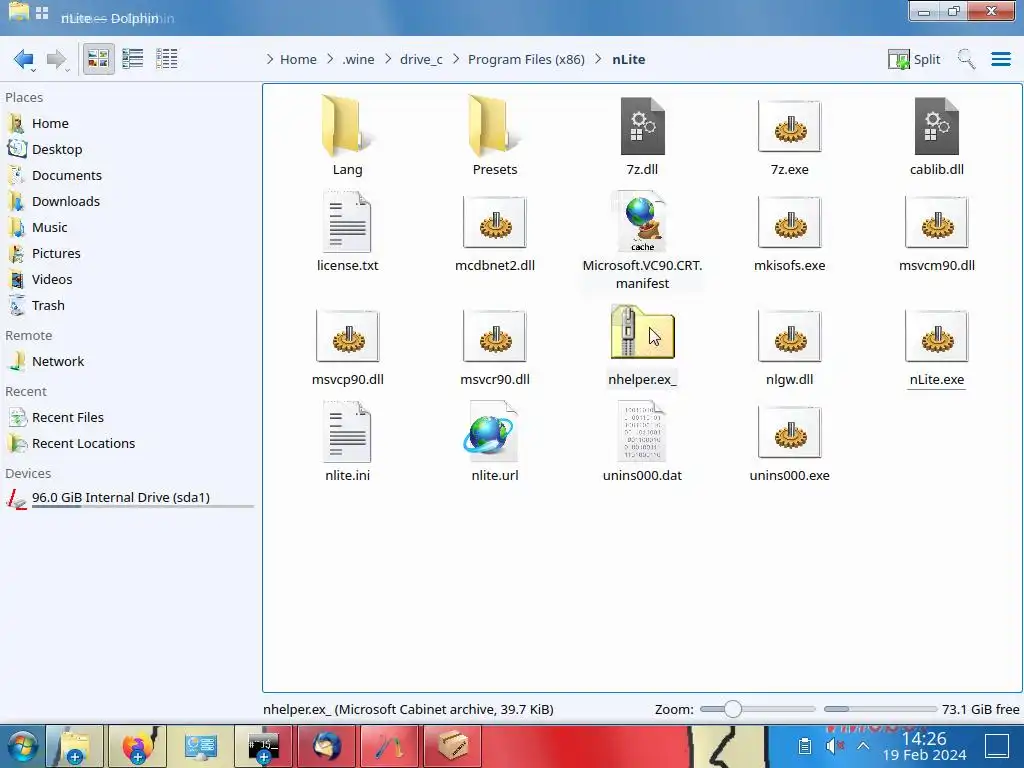Click the muted volume tray icon
This screenshot has width=1024, height=768.
point(835,746)
